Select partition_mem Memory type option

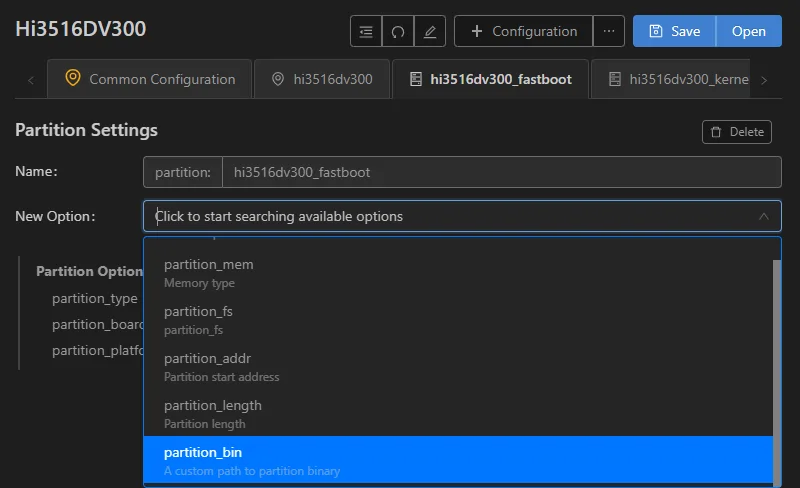pos(458,273)
